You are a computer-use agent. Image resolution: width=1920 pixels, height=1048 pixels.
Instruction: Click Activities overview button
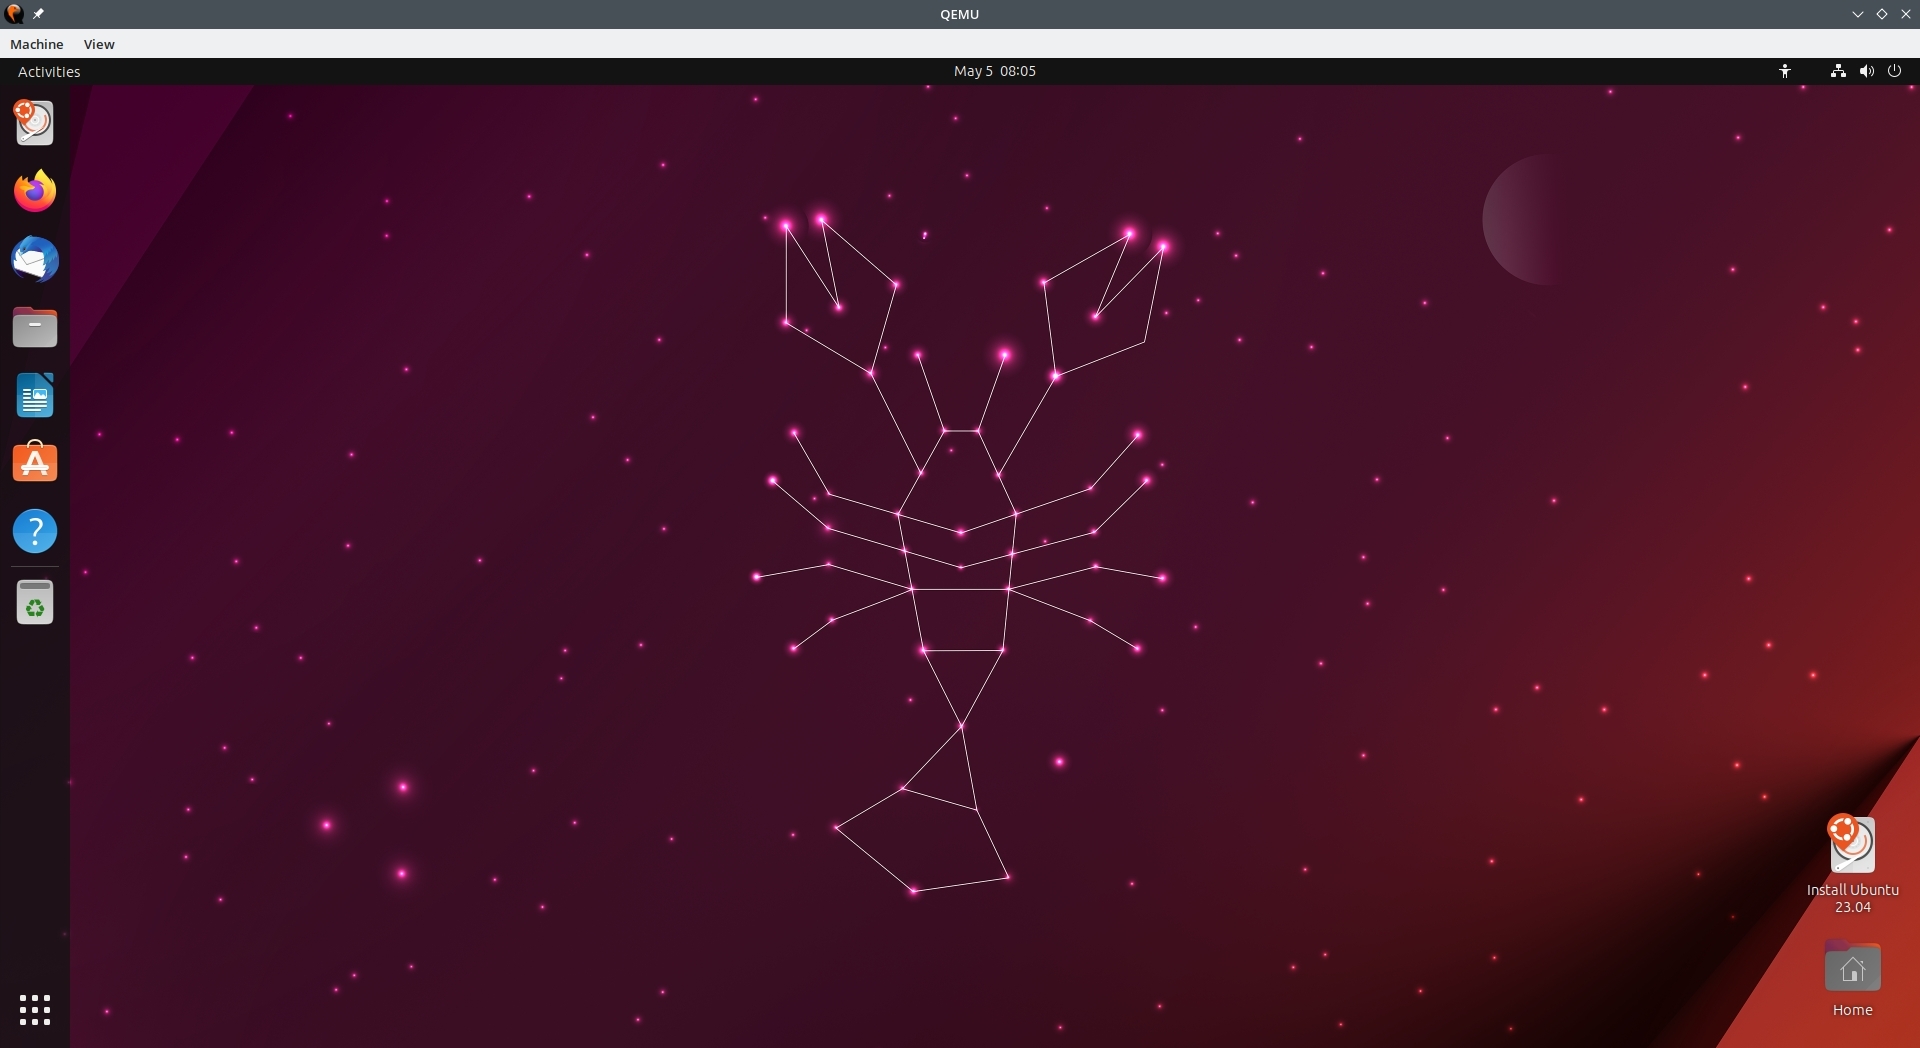pyautogui.click(x=49, y=71)
